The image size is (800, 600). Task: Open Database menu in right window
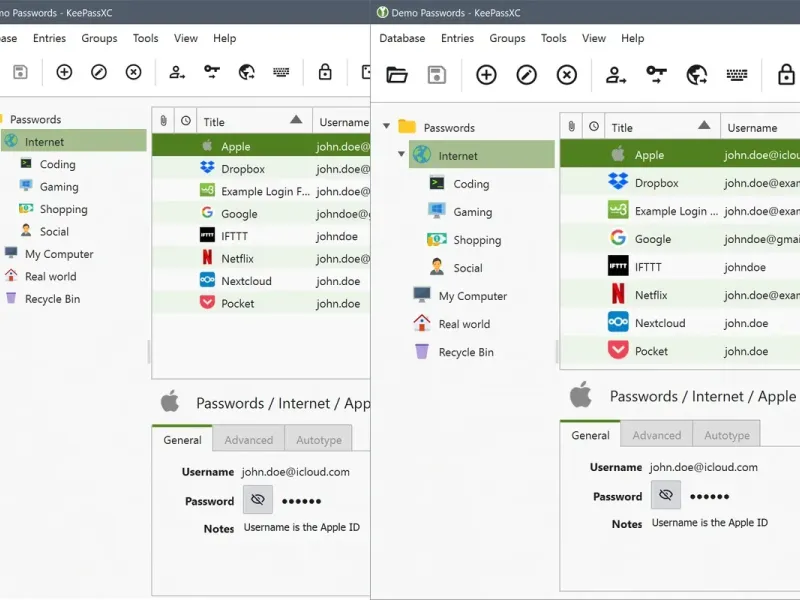click(402, 38)
